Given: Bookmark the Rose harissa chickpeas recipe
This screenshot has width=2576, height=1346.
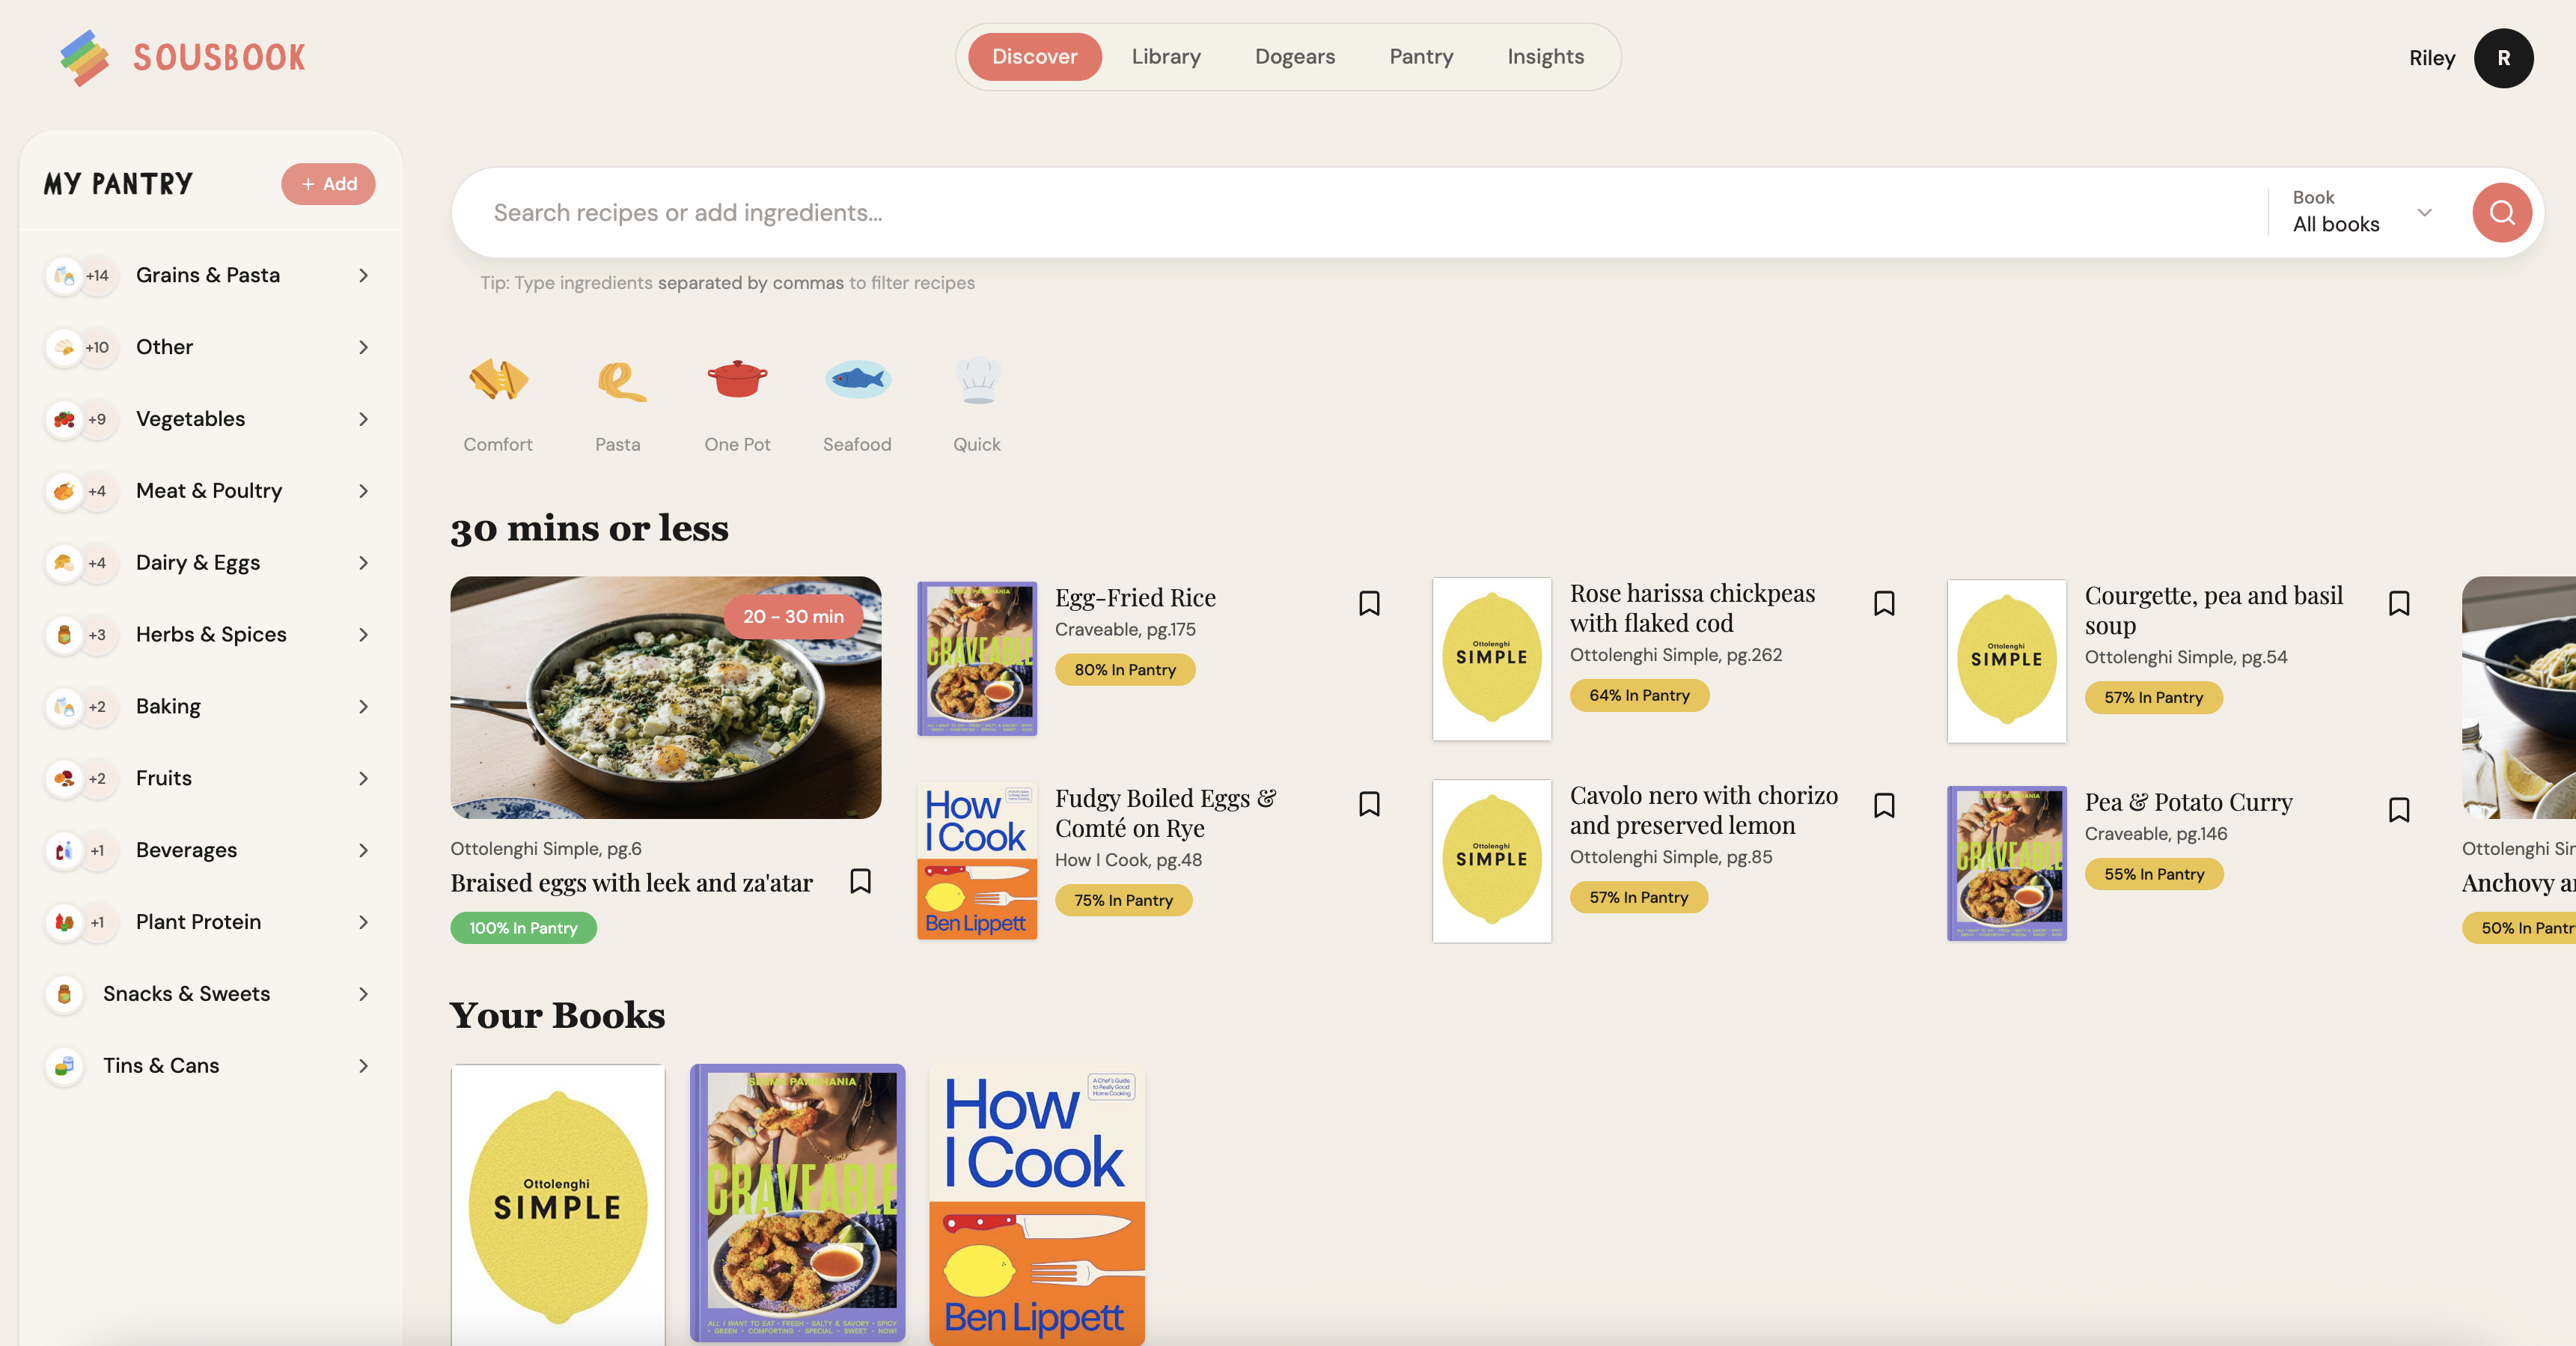Looking at the screenshot, I should pos(1884,603).
